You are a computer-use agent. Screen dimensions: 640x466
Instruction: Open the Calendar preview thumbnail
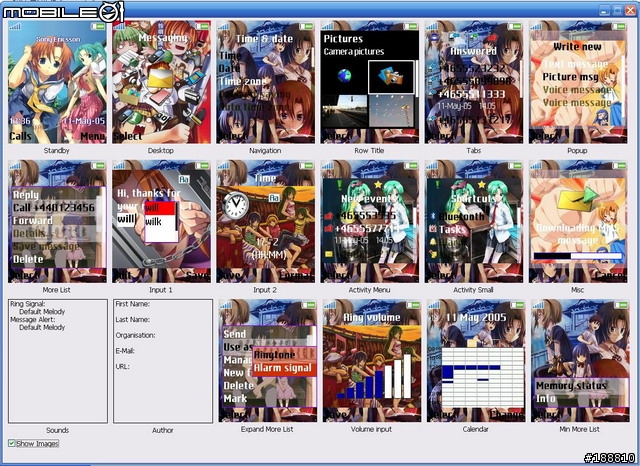click(476, 361)
